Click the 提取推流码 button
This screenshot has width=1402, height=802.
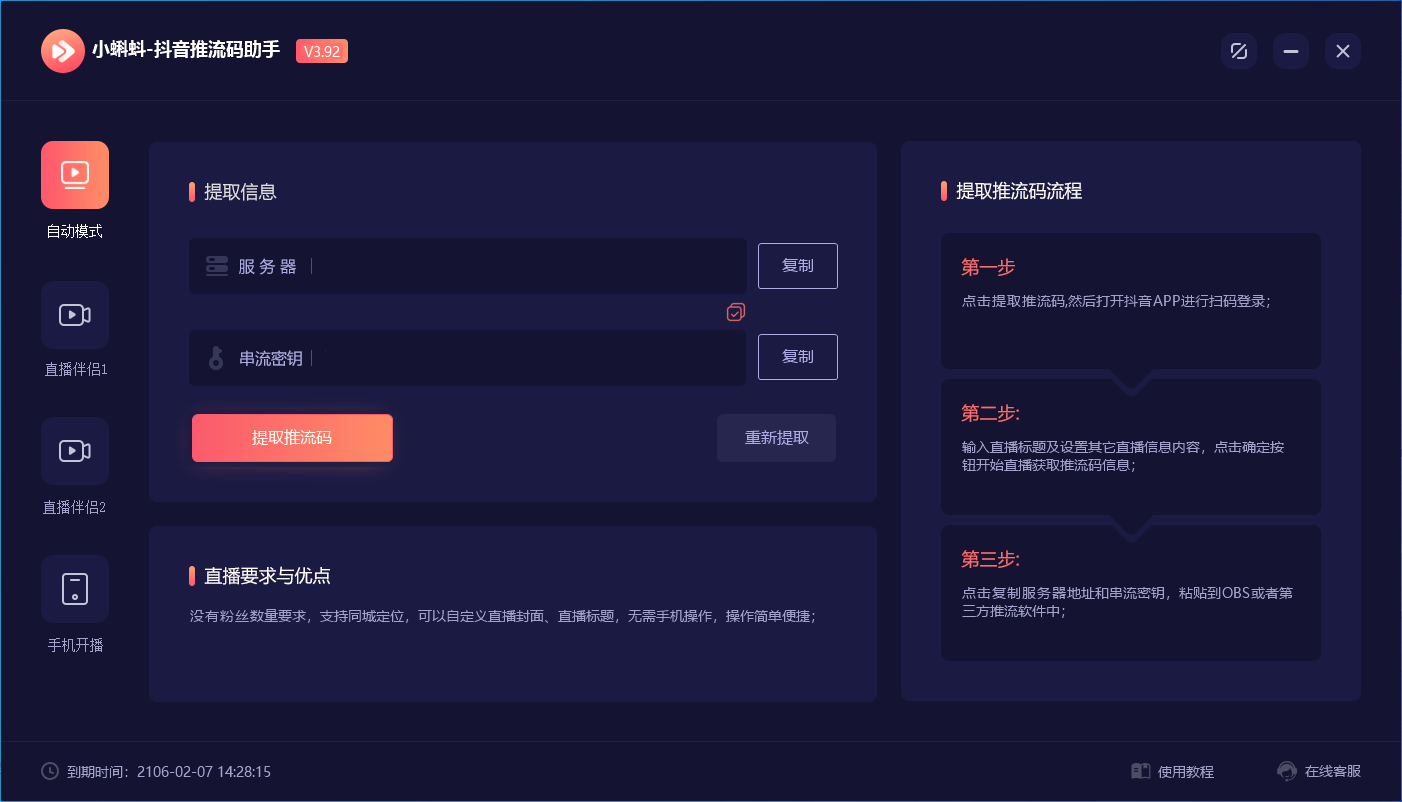(292, 438)
